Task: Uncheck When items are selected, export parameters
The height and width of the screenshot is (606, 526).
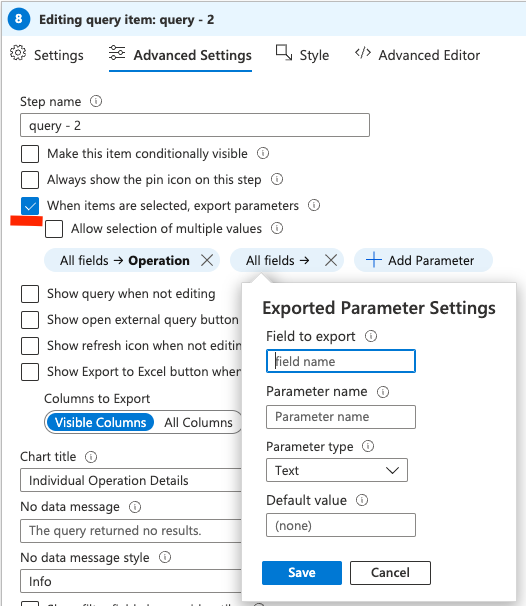Action: (x=30, y=206)
